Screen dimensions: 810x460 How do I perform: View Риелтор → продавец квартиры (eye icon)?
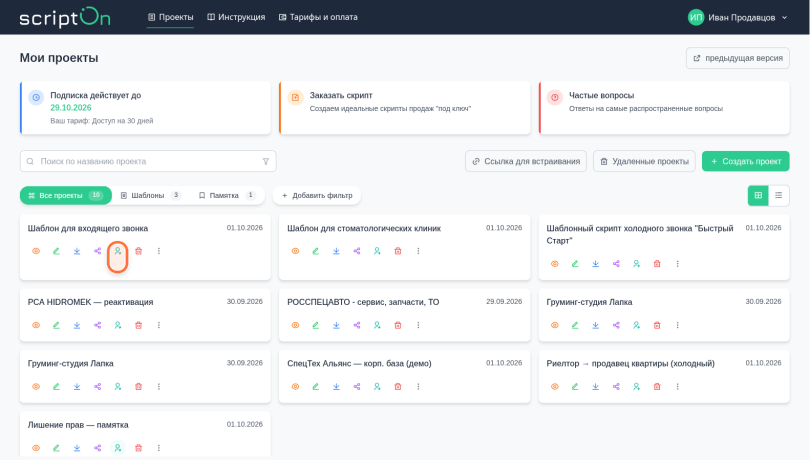pos(554,387)
